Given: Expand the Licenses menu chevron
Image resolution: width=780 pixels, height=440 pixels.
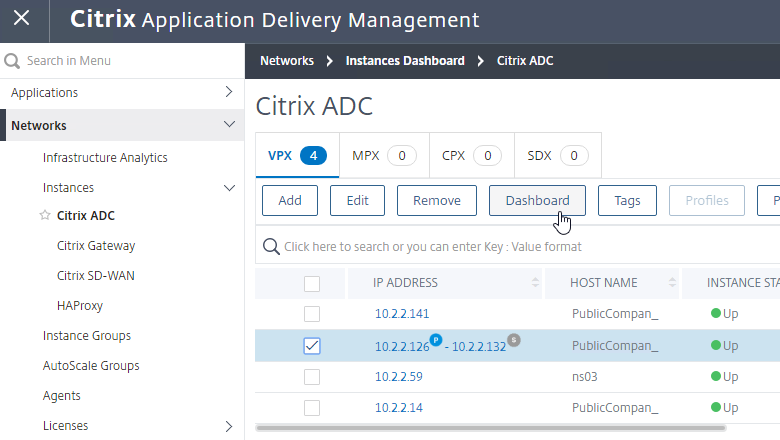Looking at the screenshot, I should tap(229, 426).
